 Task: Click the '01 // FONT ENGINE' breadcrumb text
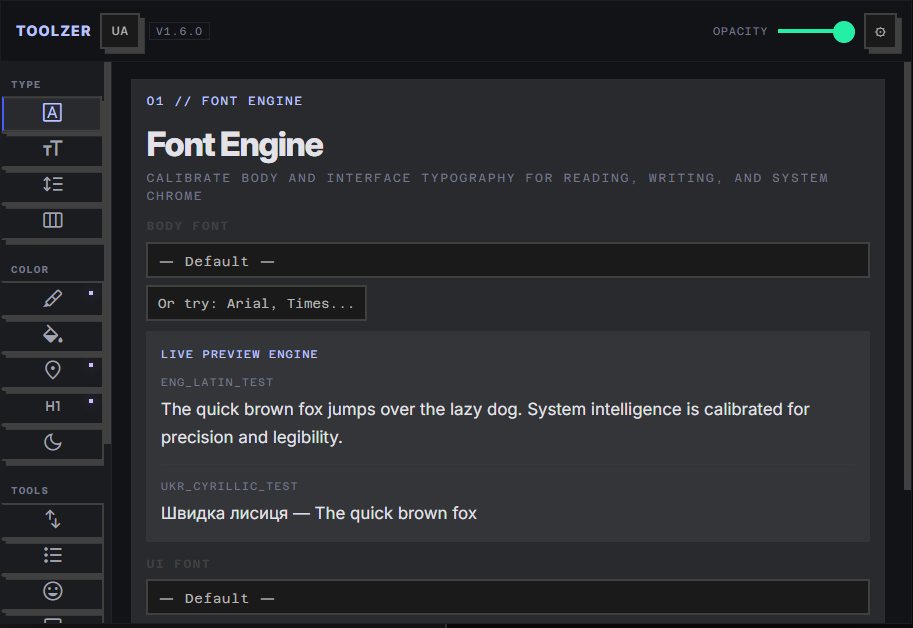point(224,101)
